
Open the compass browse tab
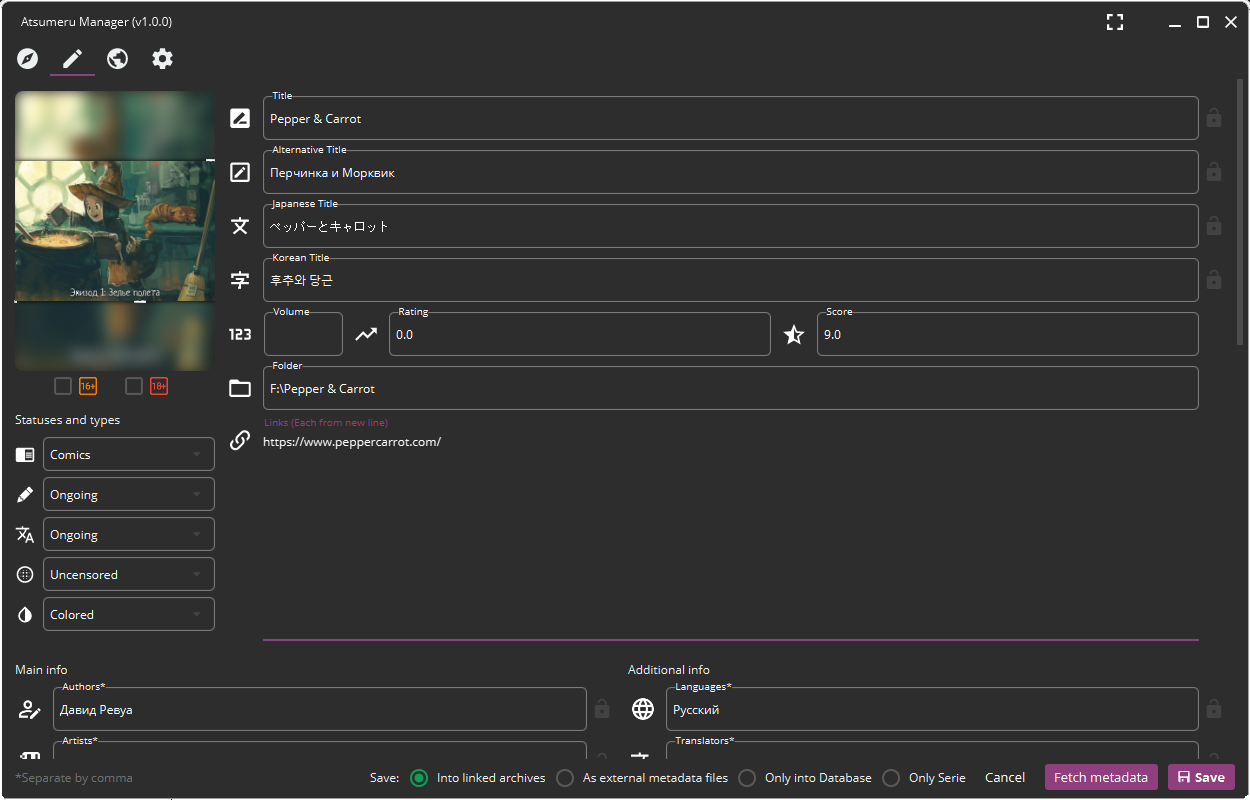click(27, 59)
